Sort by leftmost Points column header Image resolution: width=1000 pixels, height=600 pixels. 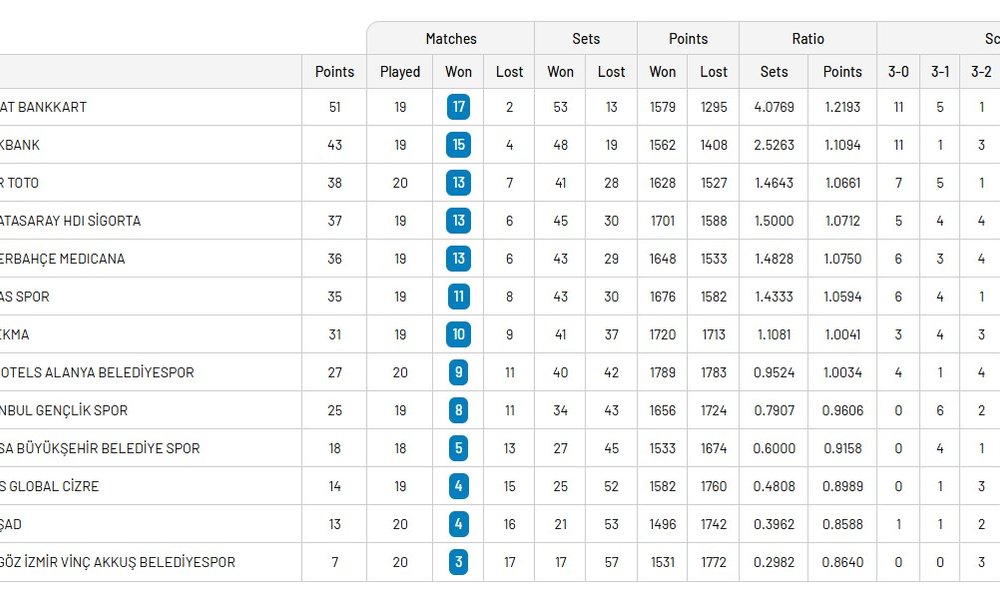click(334, 72)
